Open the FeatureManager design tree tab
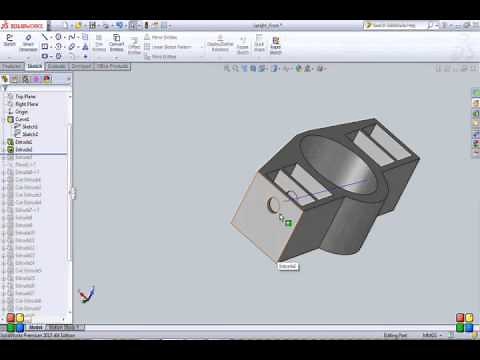 tap(5, 79)
